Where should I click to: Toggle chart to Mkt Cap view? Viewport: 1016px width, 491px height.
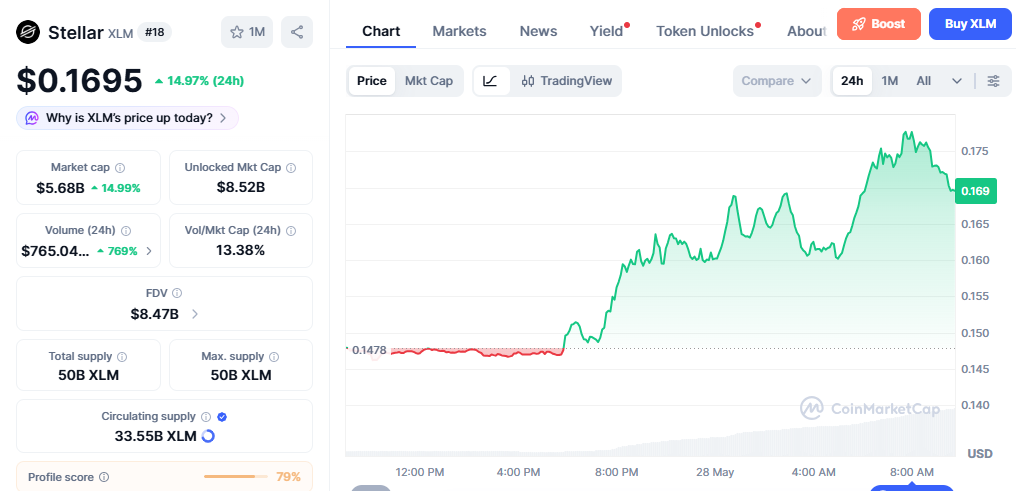pyautogui.click(x=429, y=81)
